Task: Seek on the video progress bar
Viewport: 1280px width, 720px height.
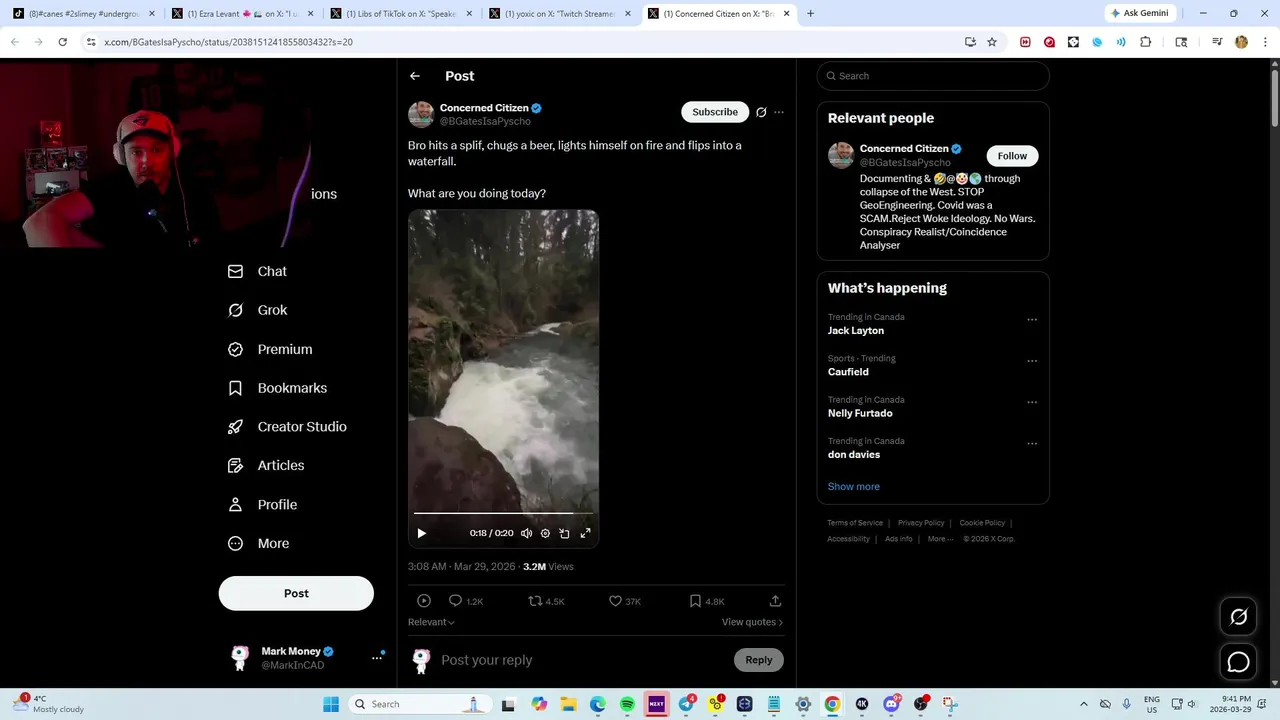Action: point(503,514)
